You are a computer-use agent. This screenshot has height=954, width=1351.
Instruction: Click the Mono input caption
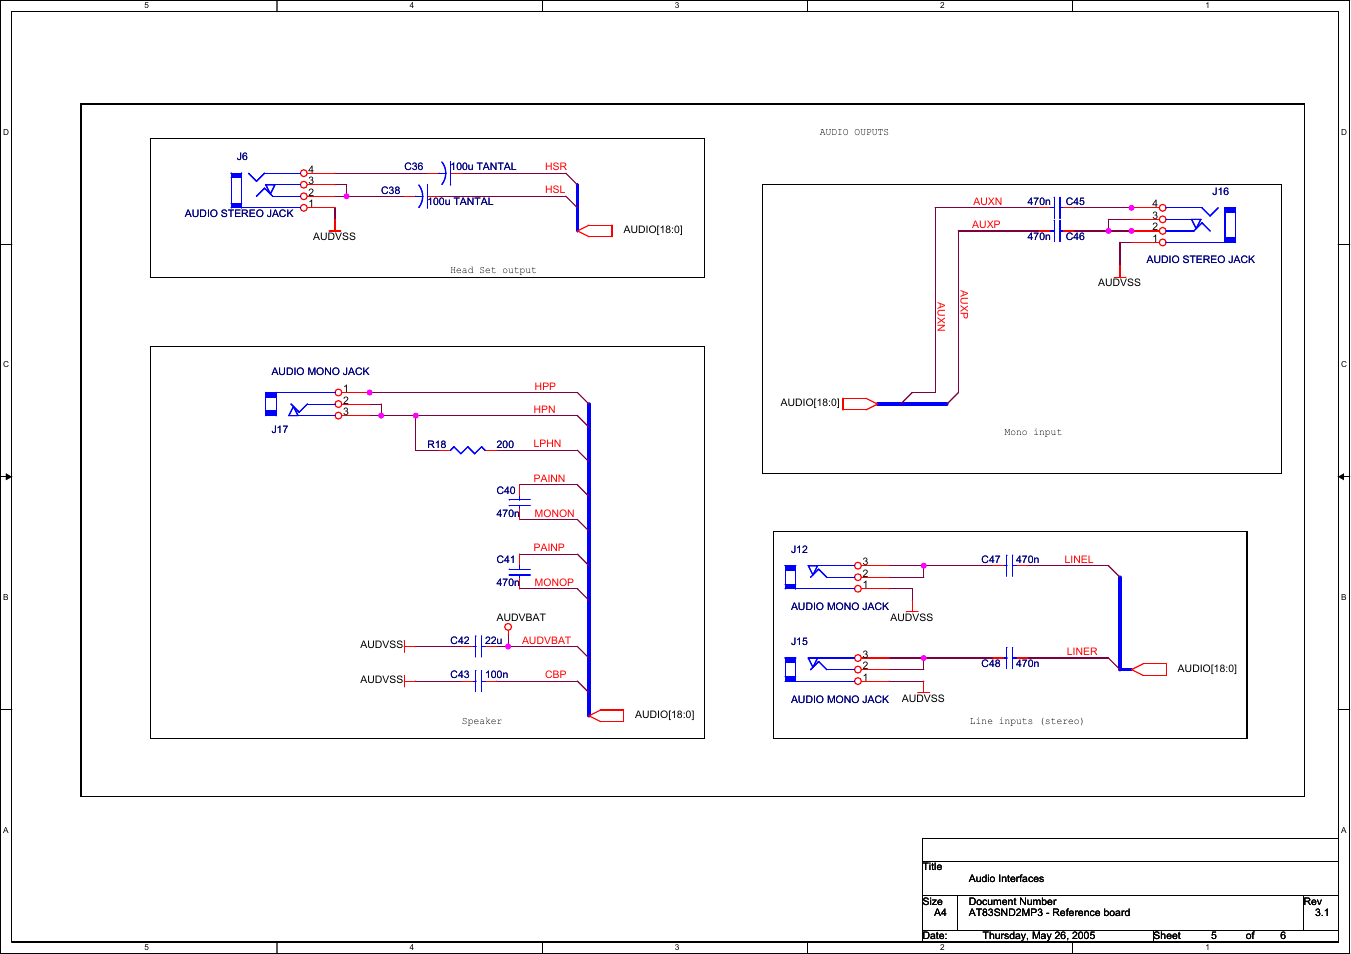pyautogui.click(x=1033, y=432)
